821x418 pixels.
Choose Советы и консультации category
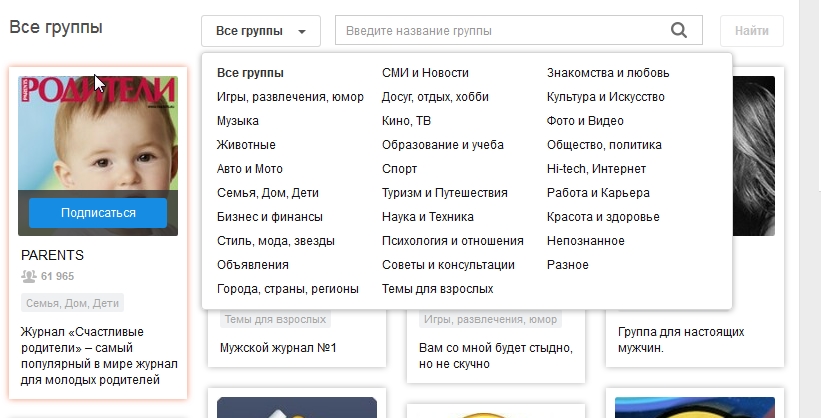(448, 265)
